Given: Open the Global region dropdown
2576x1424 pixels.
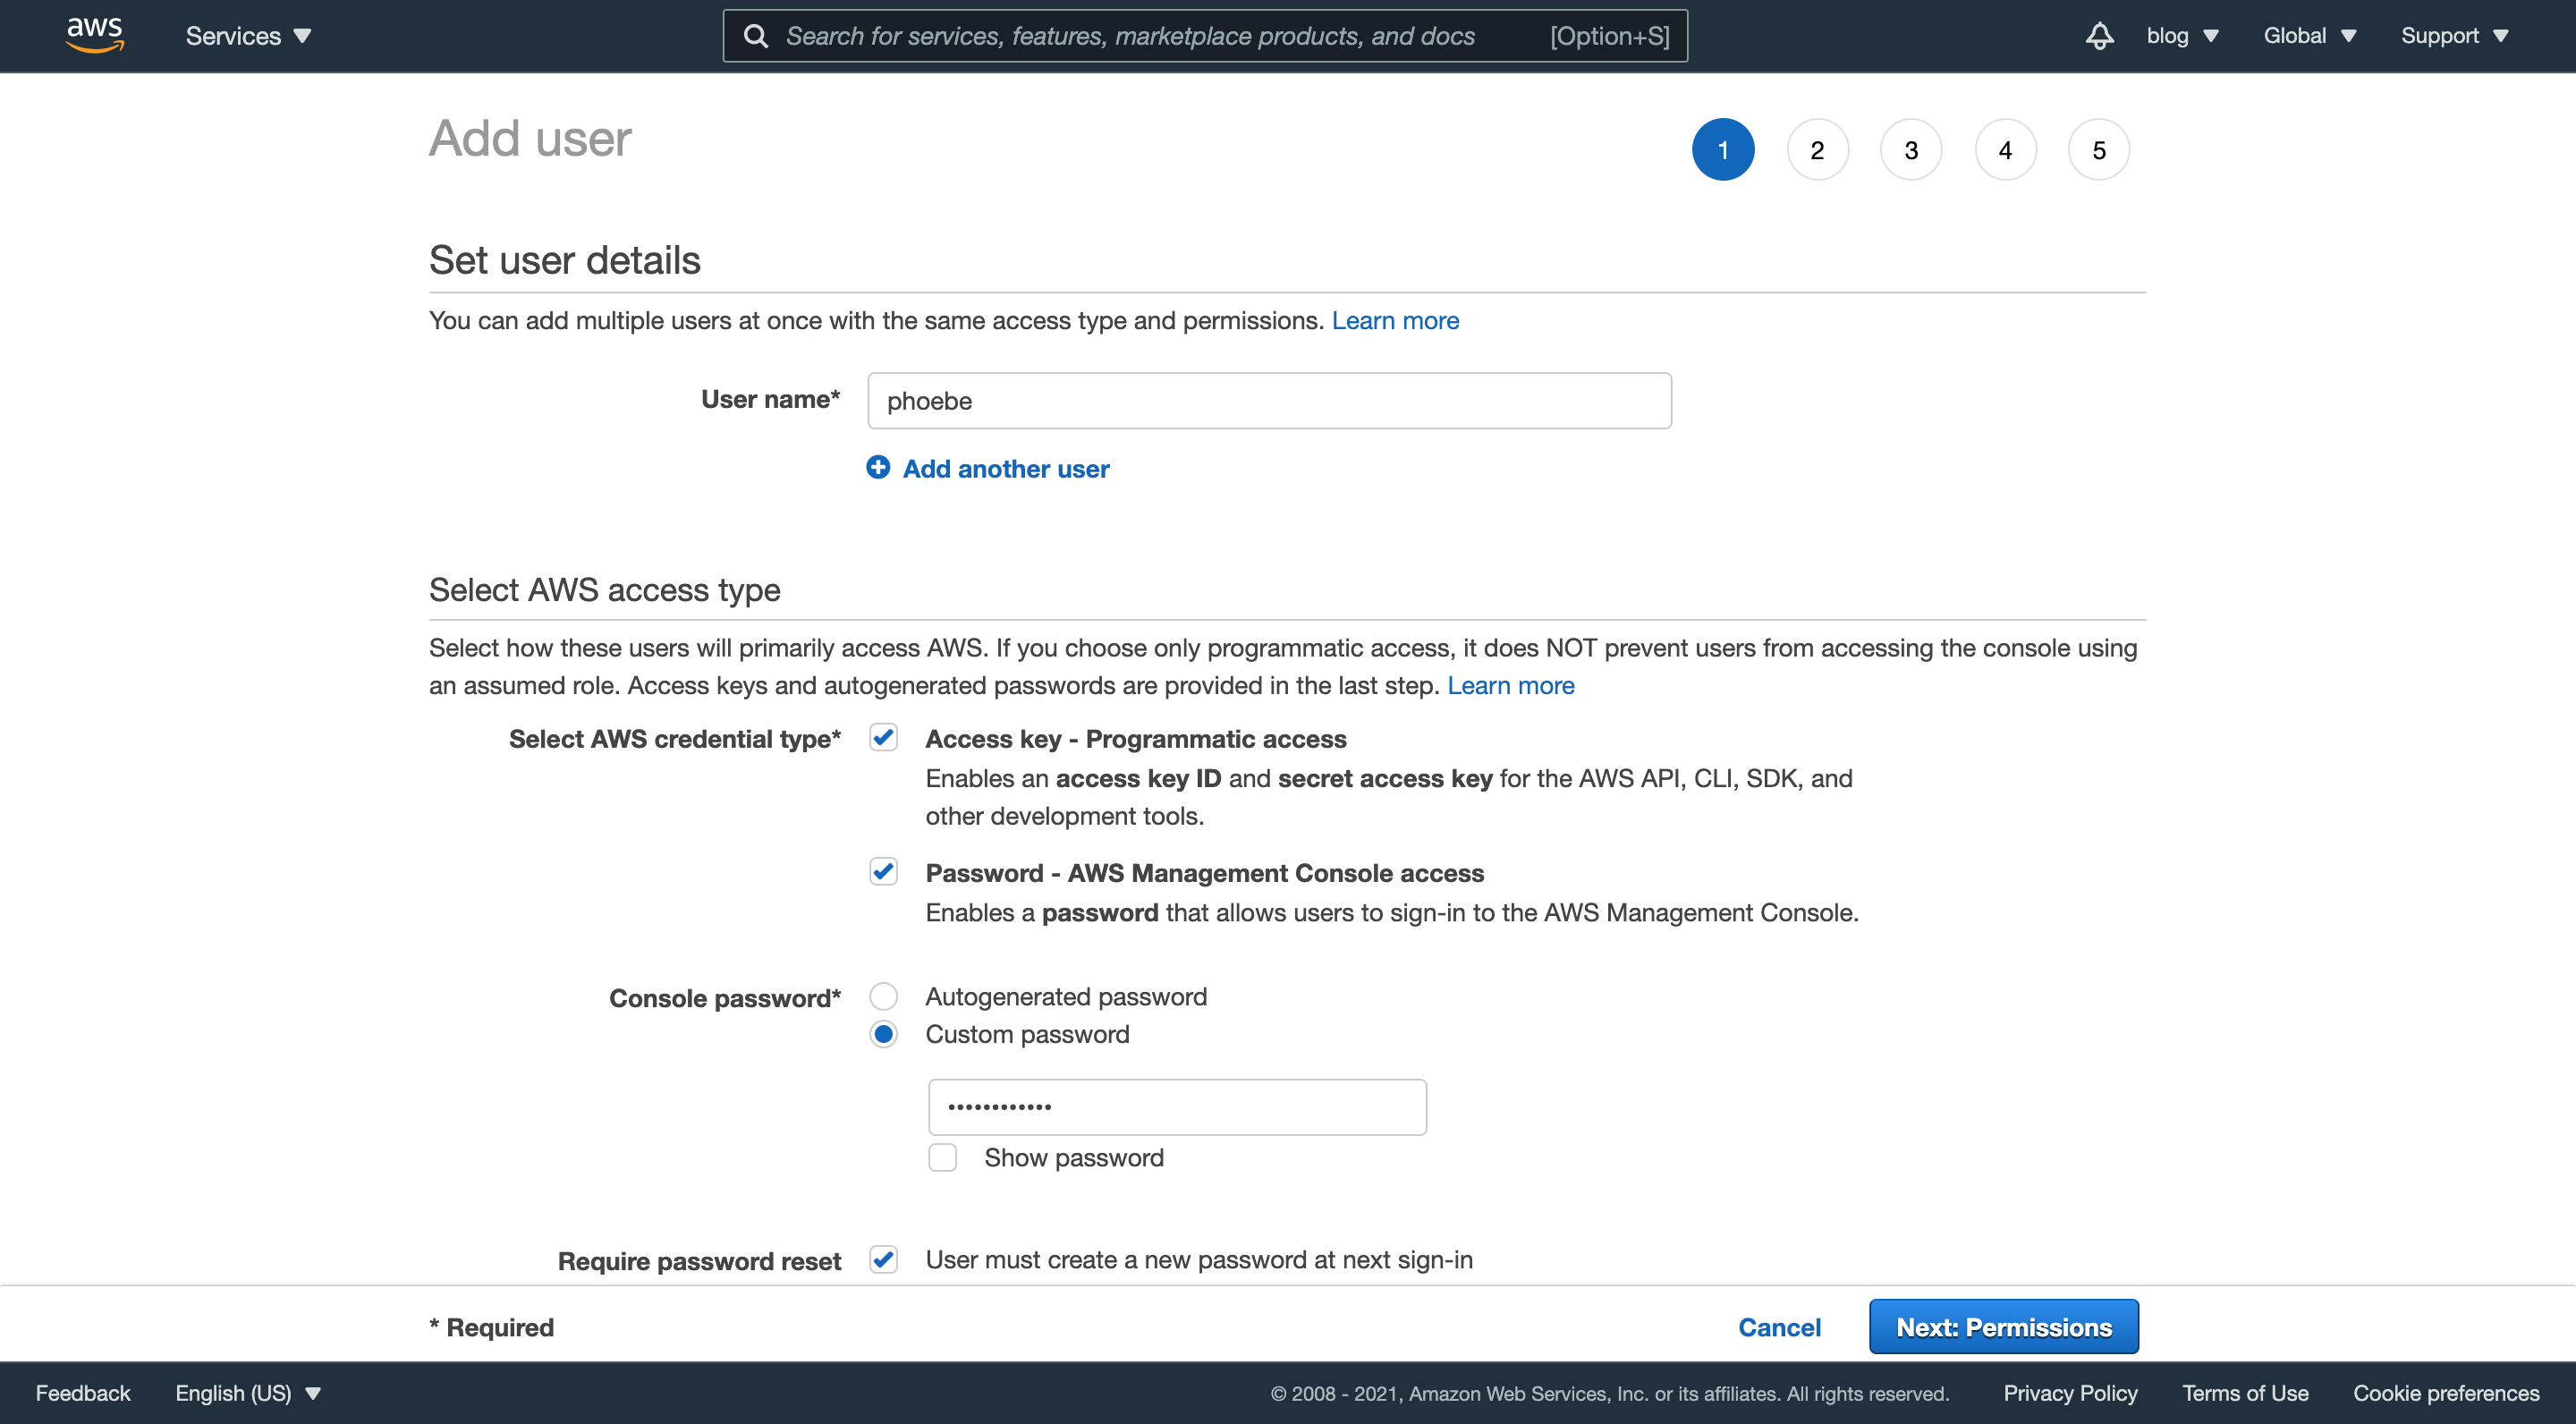Looking at the screenshot, I should 2310,36.
